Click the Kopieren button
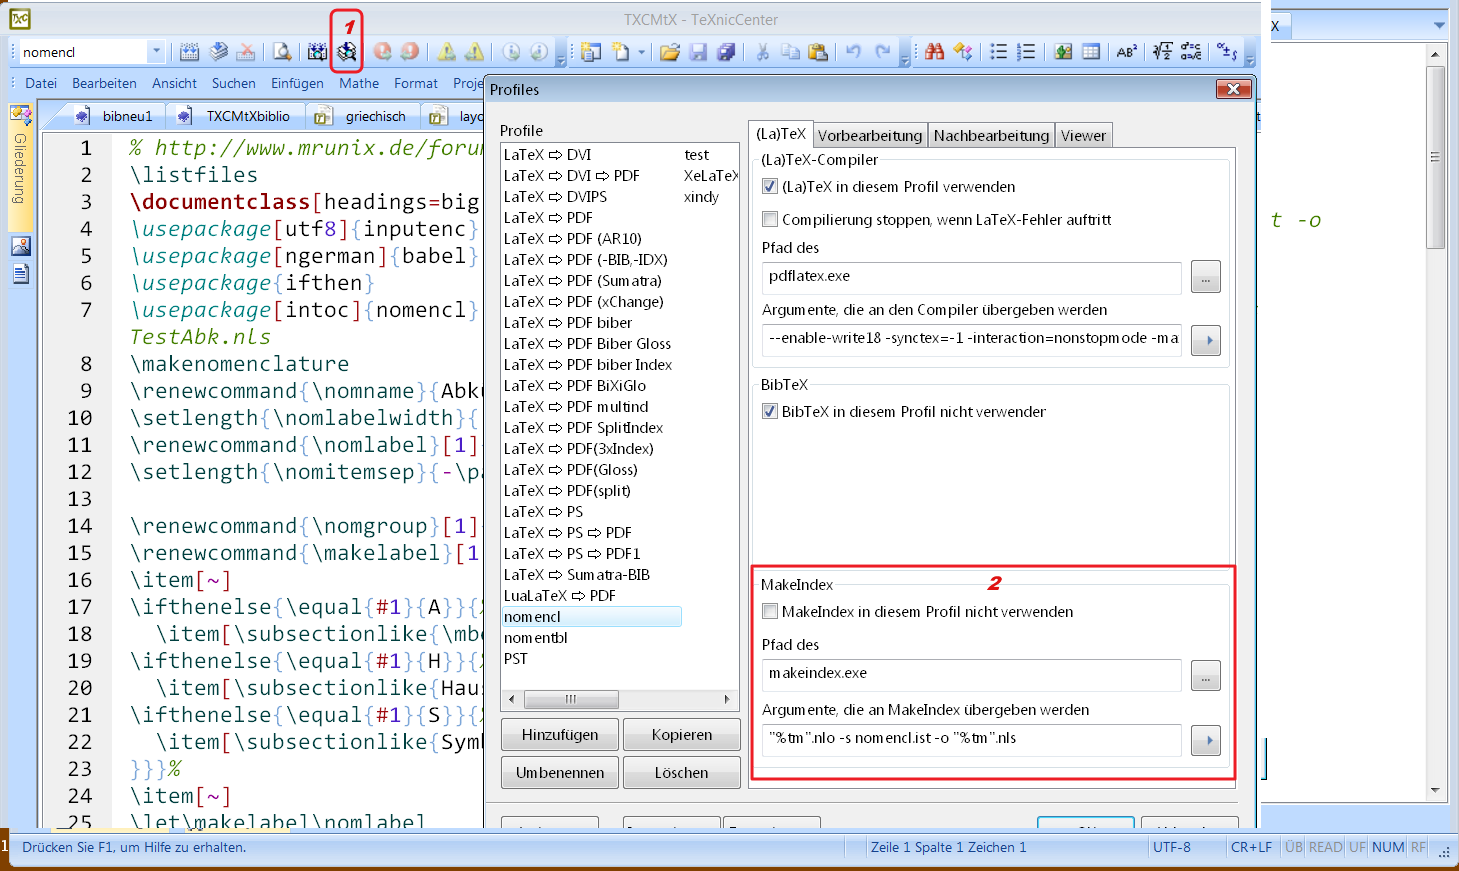Viewport: 1459px width, 871px height. tap(682, 735)
